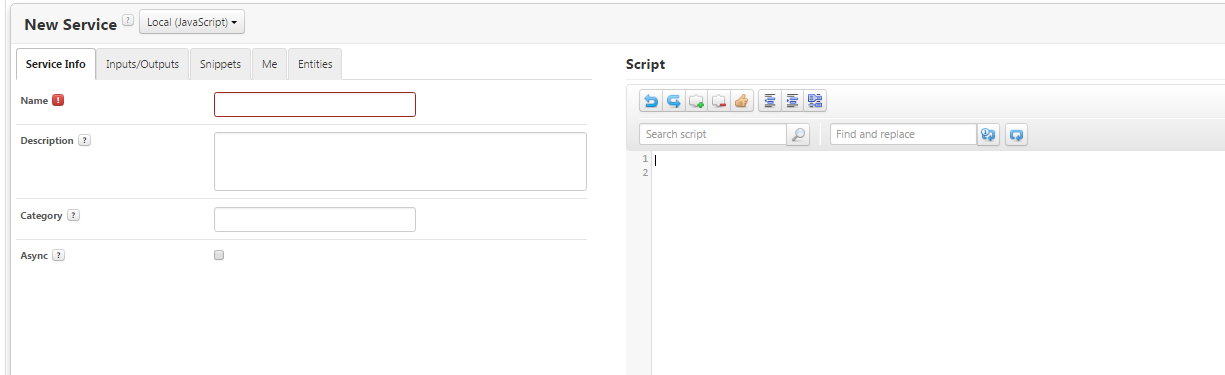The height and width of the screenshot is (375, 1225).
Task: Switch to the Inputs/Outputs tab
Action: (143, 64)
